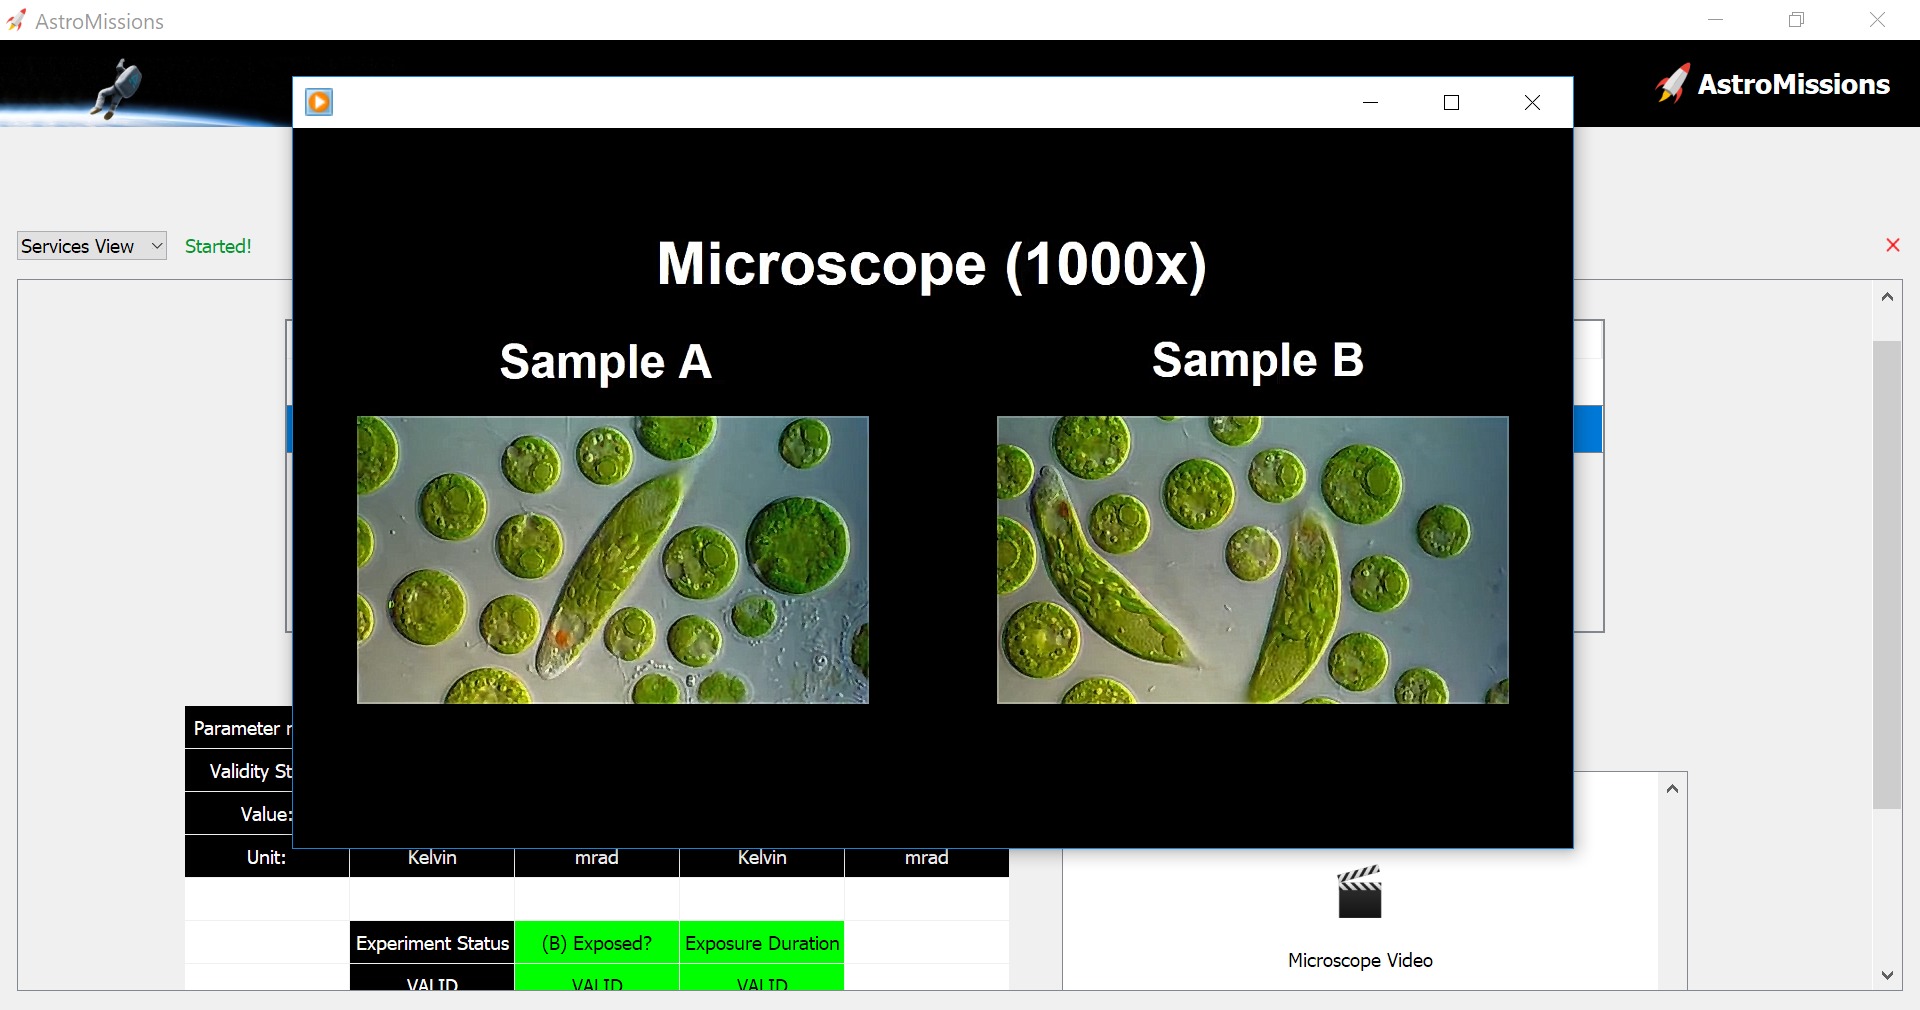Close the Microscope video popup window
Viewport: 1920px width, 1010px height.
click(1532, 102)
